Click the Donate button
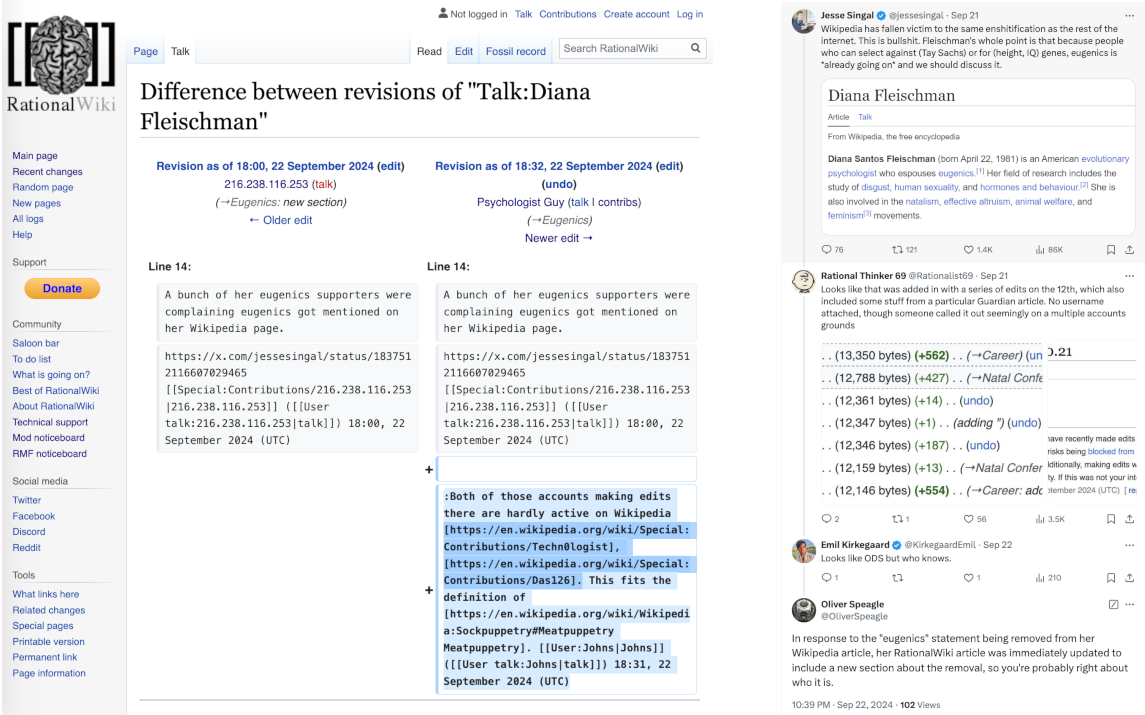 pyautogui.click(x=62, y=288)
